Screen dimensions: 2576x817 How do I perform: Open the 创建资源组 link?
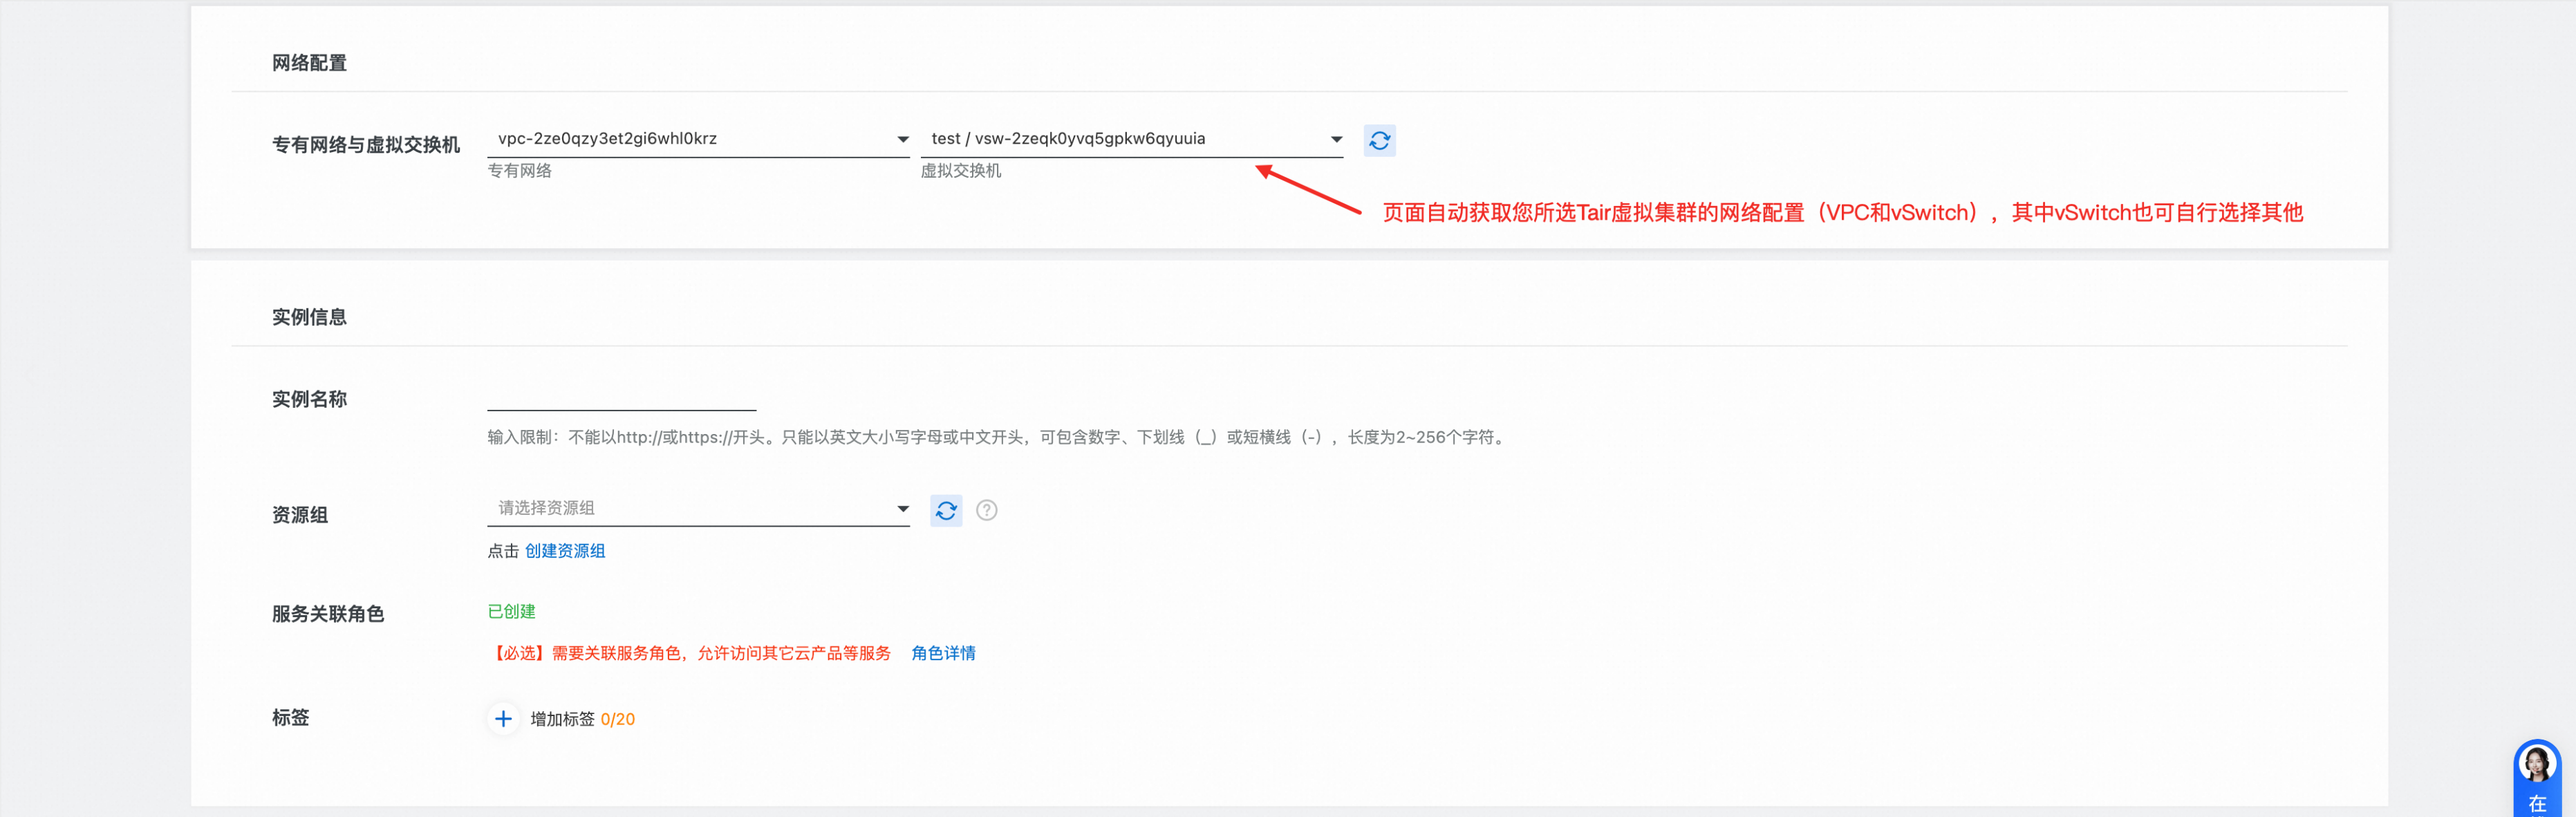(565, 551)
